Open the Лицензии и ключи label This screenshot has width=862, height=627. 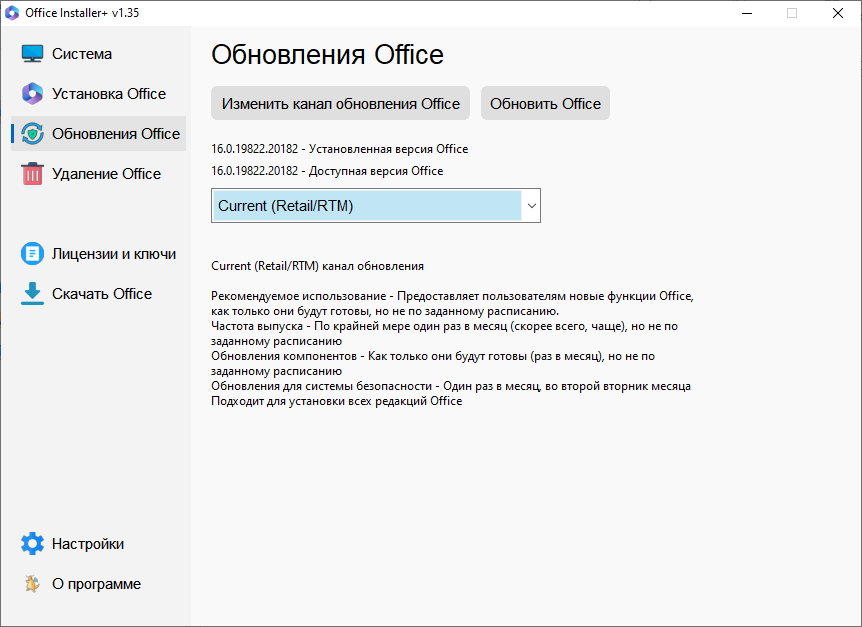pos(114,254)
